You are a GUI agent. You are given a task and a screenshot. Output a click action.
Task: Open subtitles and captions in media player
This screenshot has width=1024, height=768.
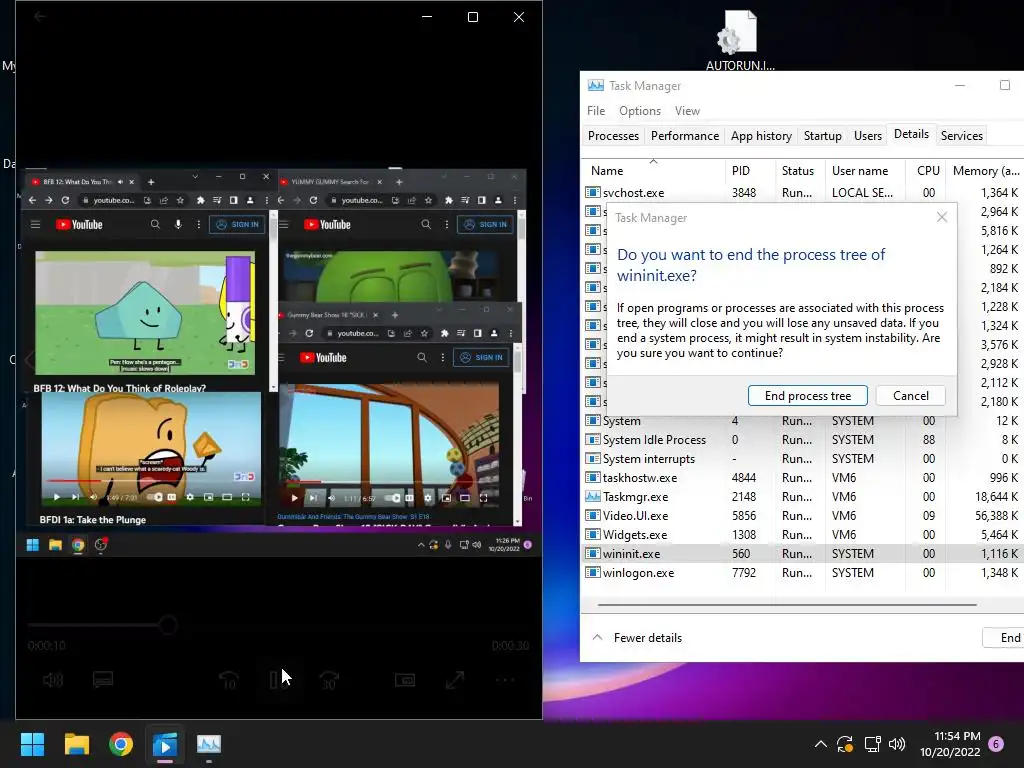coord(103,680)
